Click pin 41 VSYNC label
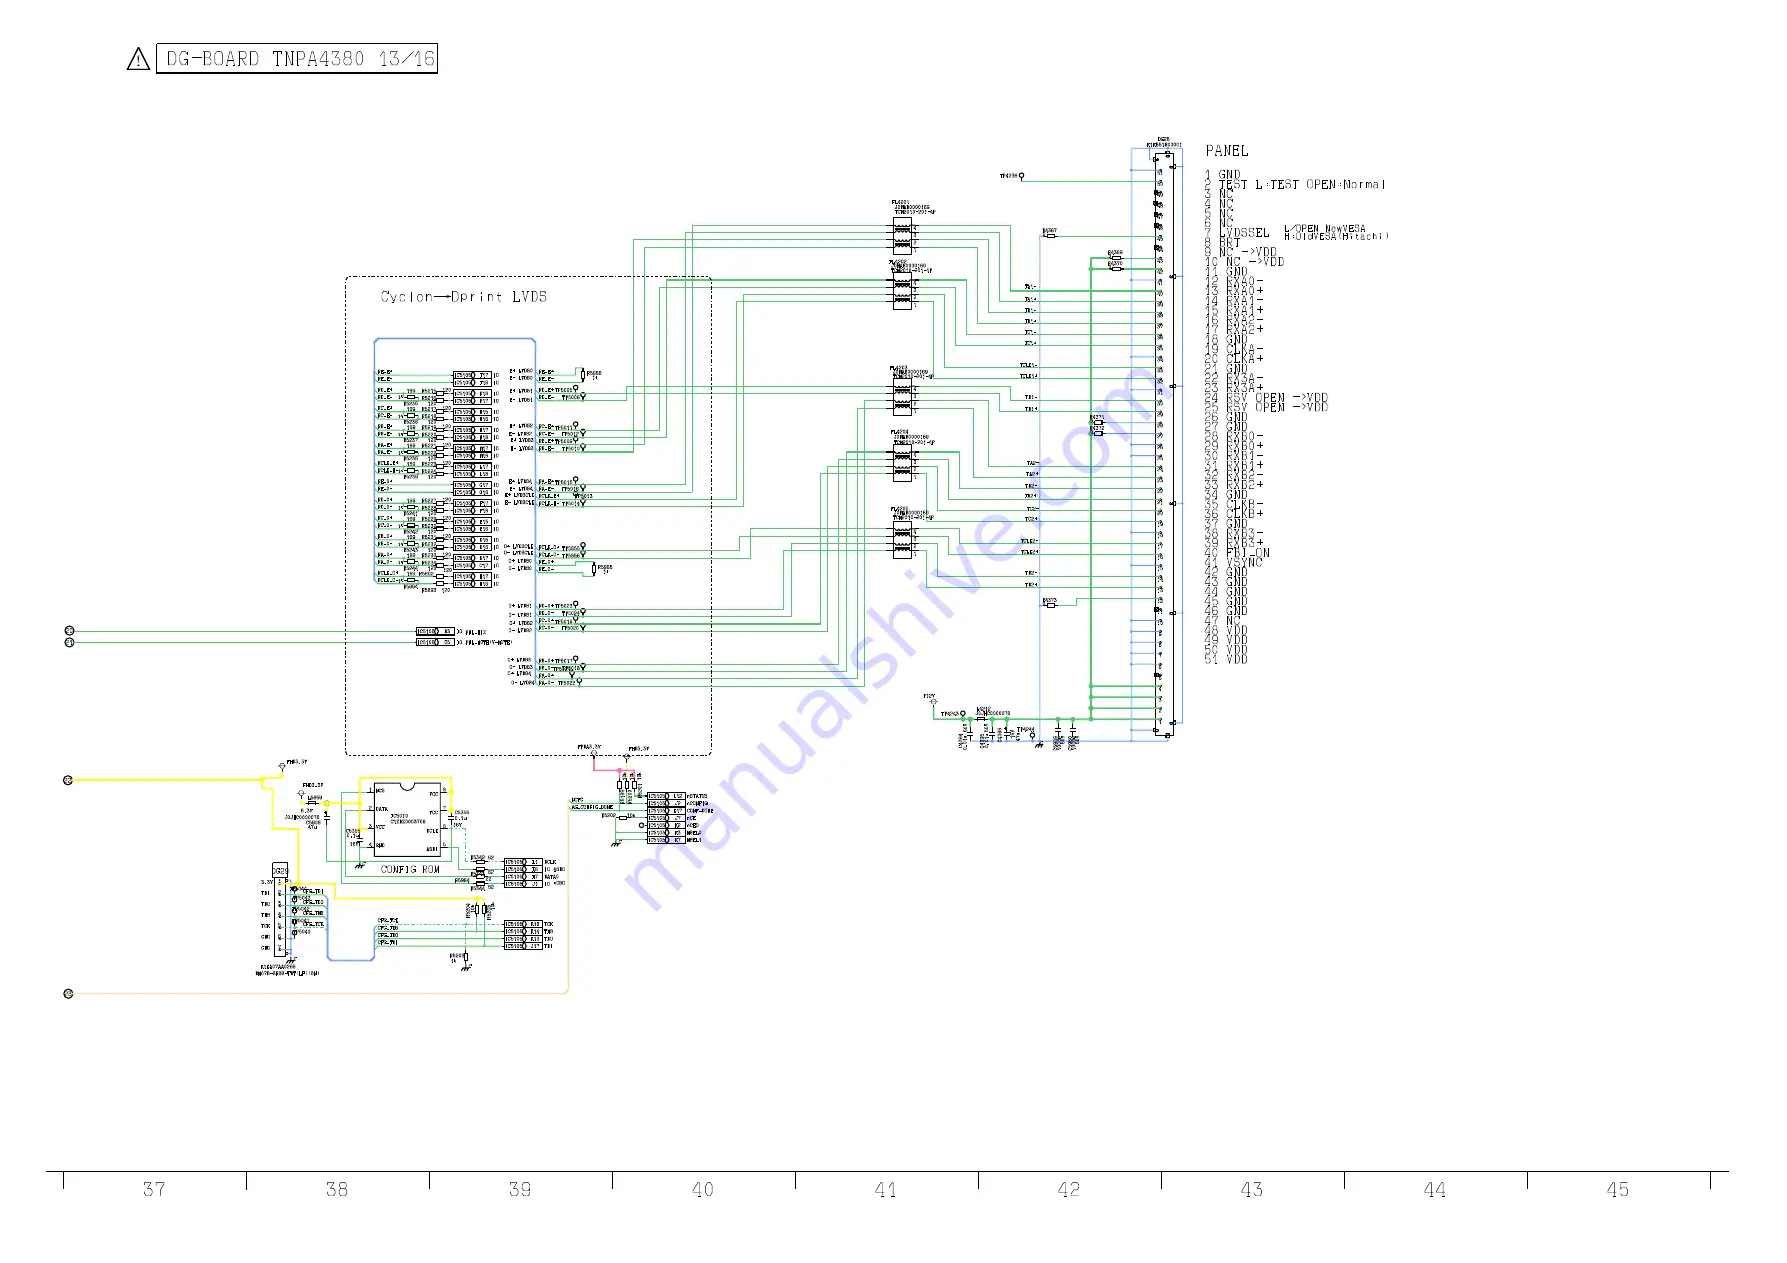The width and height of the screenshot is (1787, 1263). click(x=1233, y=563)
